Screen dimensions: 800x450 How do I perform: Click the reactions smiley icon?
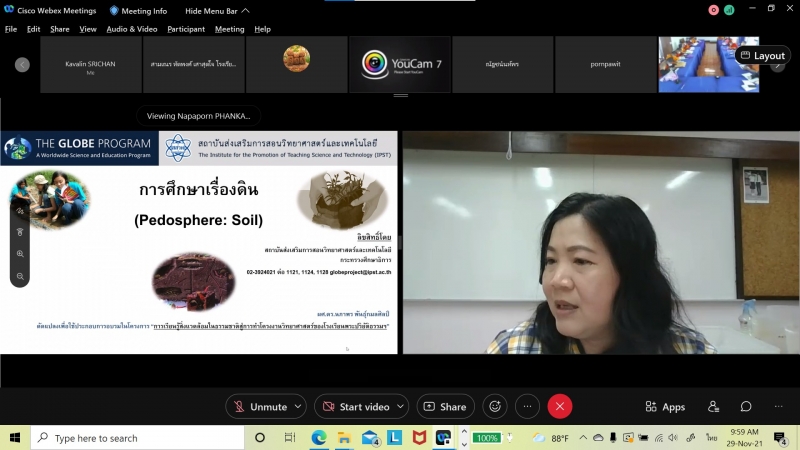(492, 407)
